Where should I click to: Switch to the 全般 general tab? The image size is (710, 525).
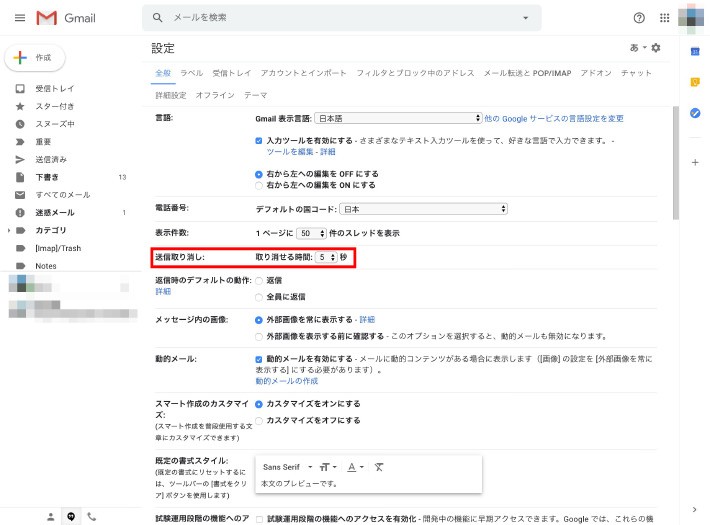click(163, 73)
